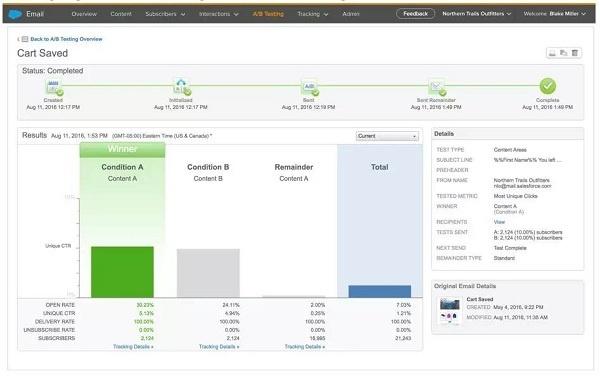The height and width of the screenshot is (376, 600).
Task: Click the Salesforce cloud logo icon
Action: (15, 14)
